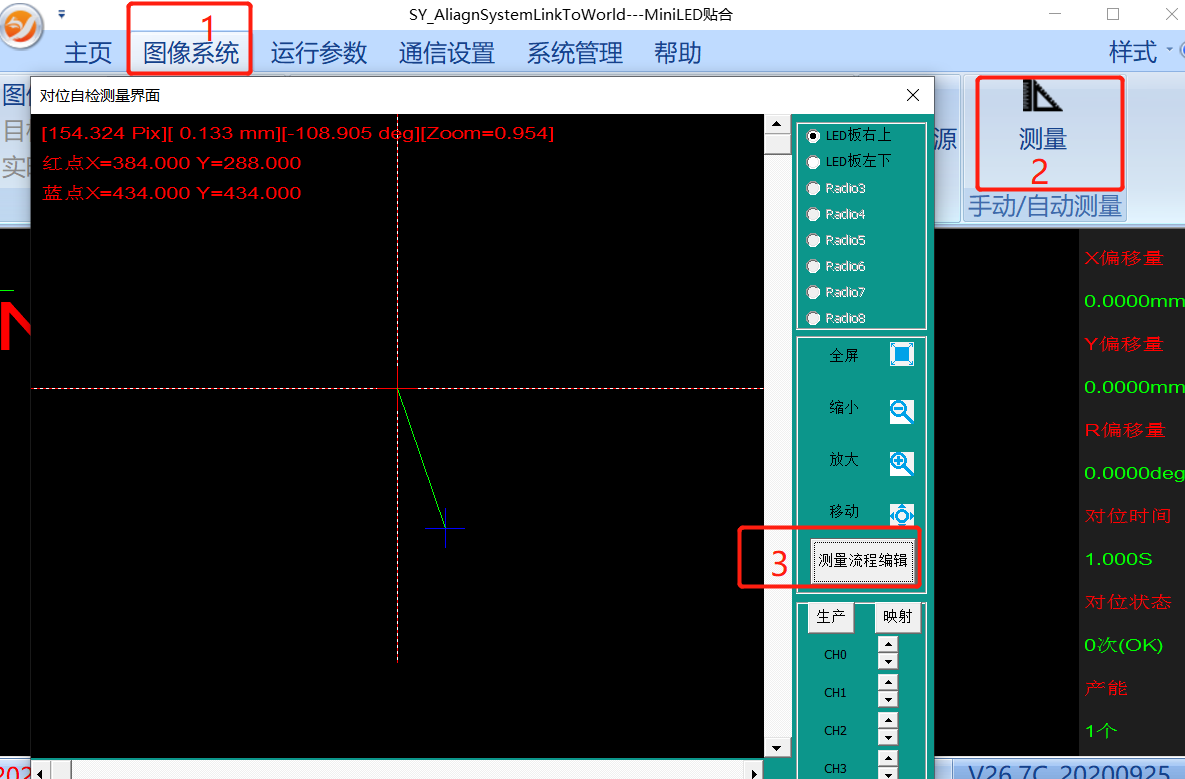1185x779 pixels.
Task: Click the vertical scrollbar down arrow of image view
Action: click(x=776, y=747)
